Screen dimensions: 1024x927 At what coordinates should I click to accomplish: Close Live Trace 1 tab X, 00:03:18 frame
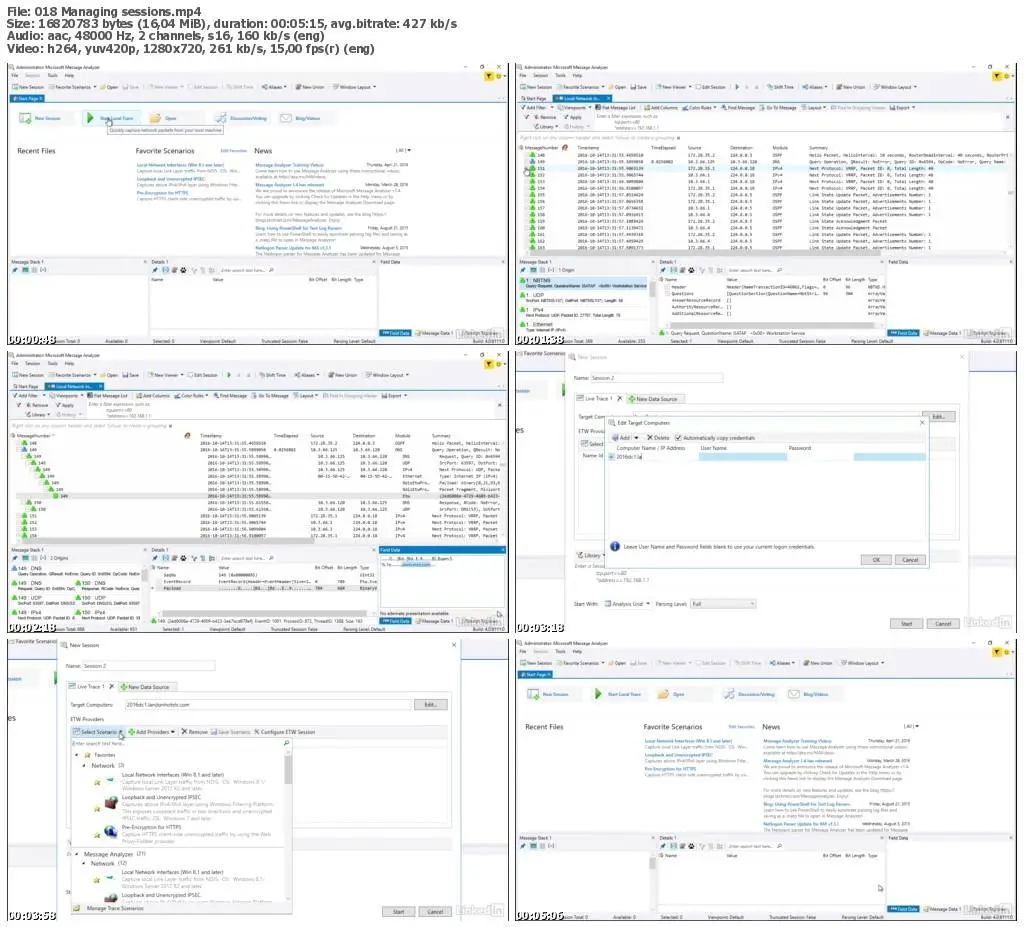(x=619, y=398)
